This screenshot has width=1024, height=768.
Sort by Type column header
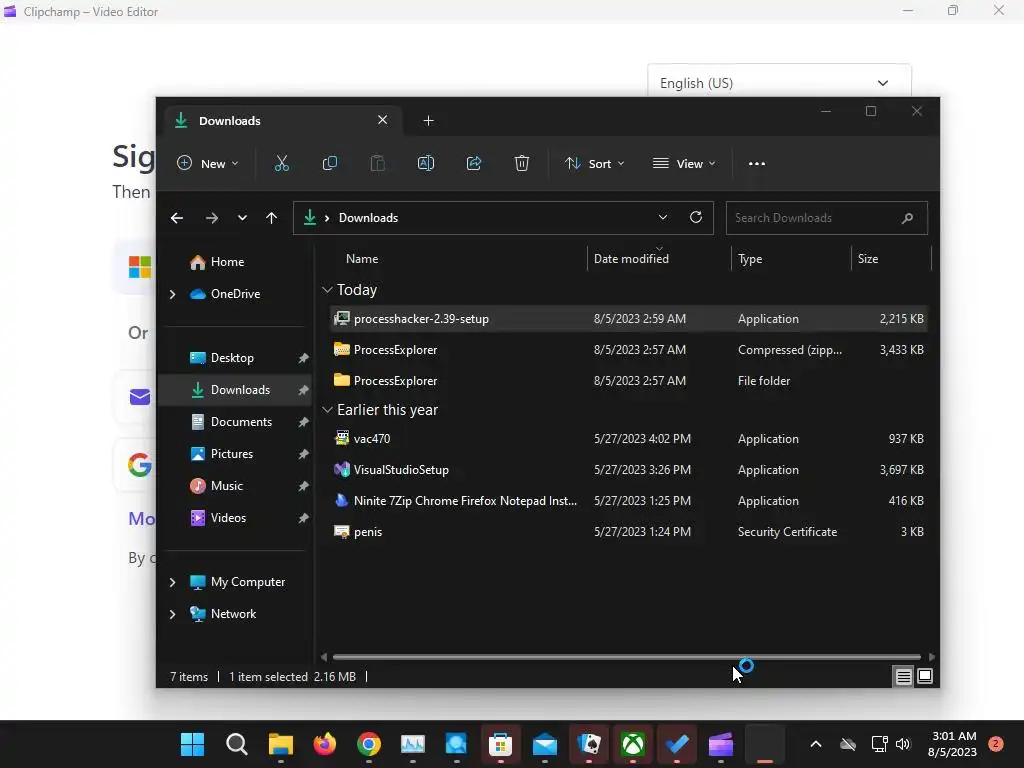tap(750, 259)
